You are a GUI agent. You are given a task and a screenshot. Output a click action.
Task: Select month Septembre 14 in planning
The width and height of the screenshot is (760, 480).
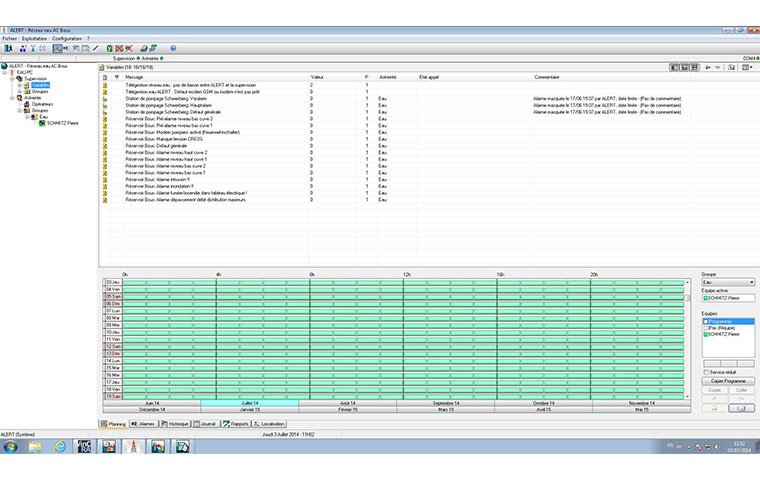point(445,403)
